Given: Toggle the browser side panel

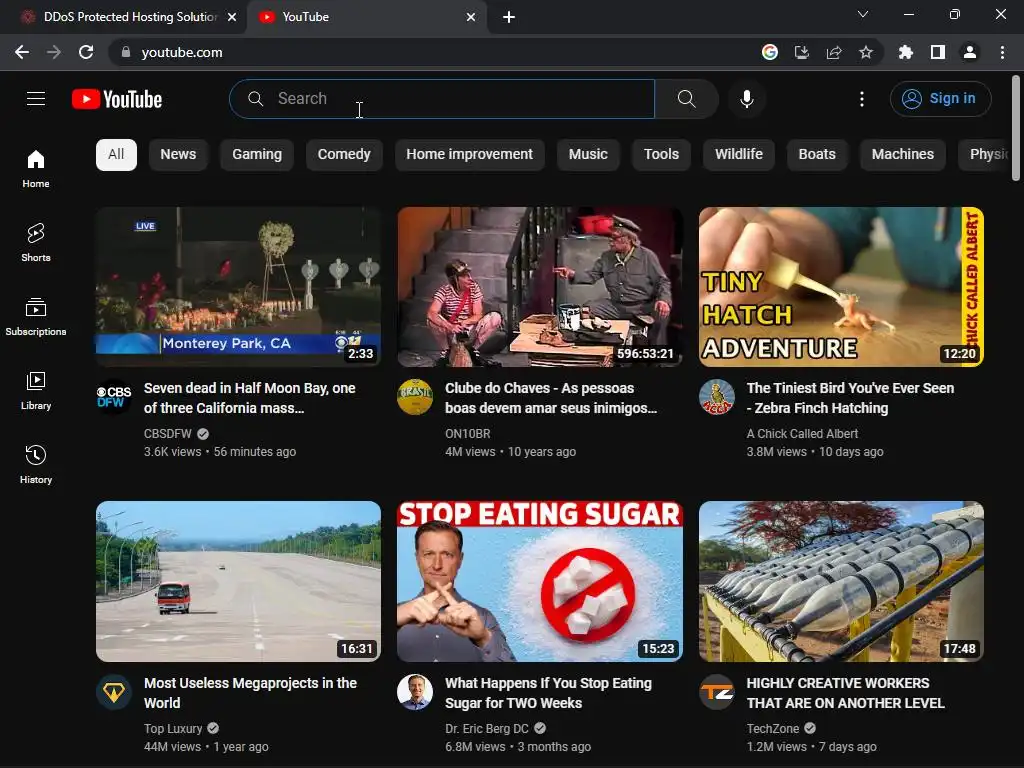Looking at the screenshot, I should tap(938, 52).
